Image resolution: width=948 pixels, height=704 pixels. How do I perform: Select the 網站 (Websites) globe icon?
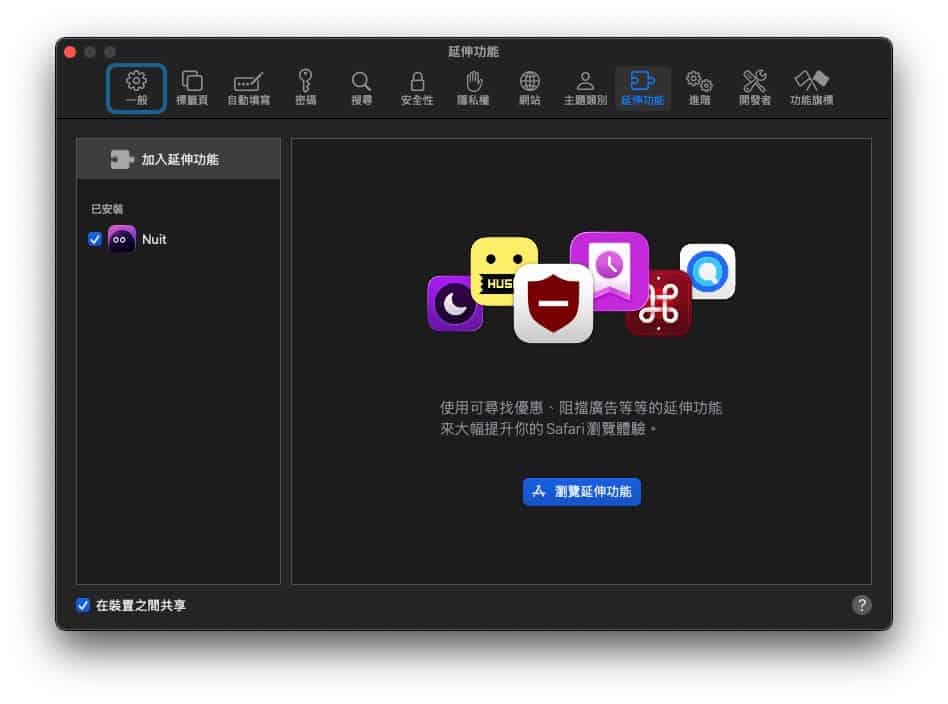[x=529, y=88]
